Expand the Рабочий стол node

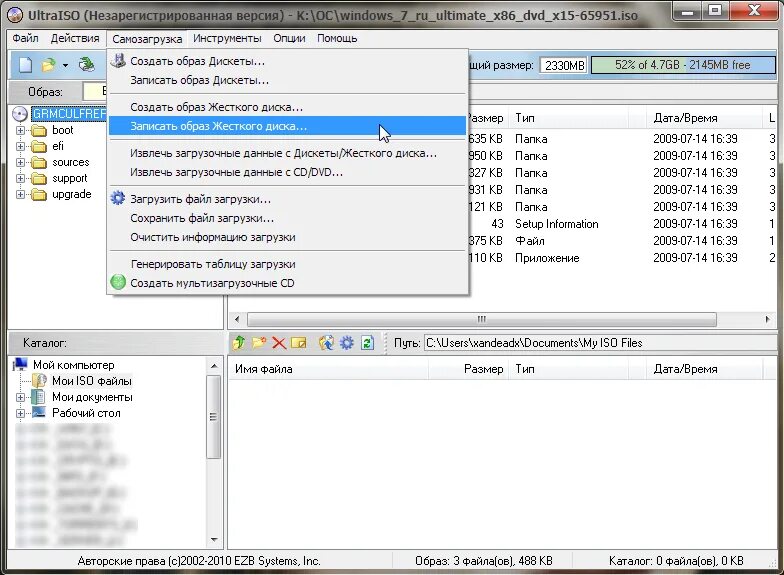20,414
